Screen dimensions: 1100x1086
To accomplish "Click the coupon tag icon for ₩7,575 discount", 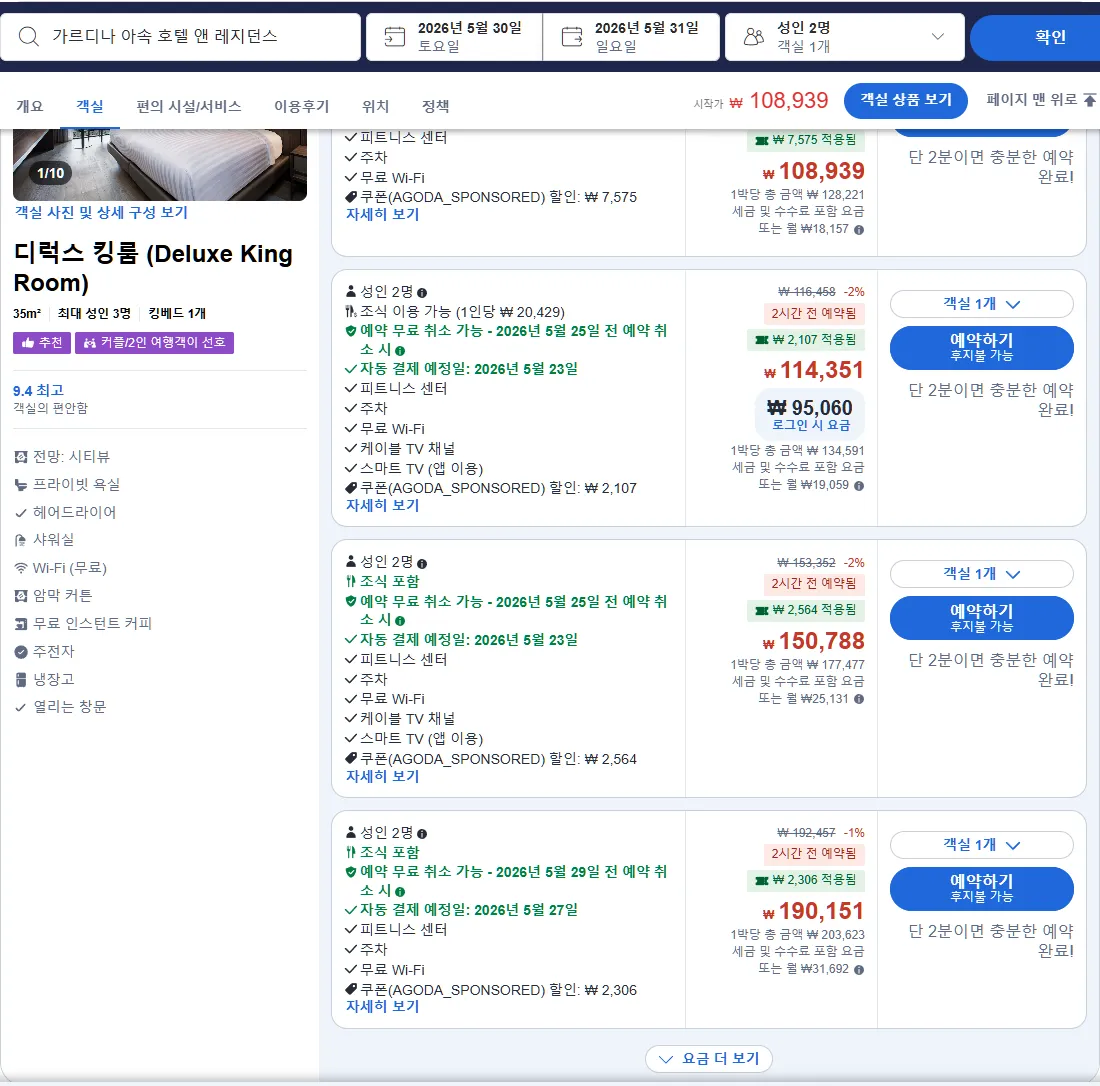I will pyautogui.click(x=351, y=197).
